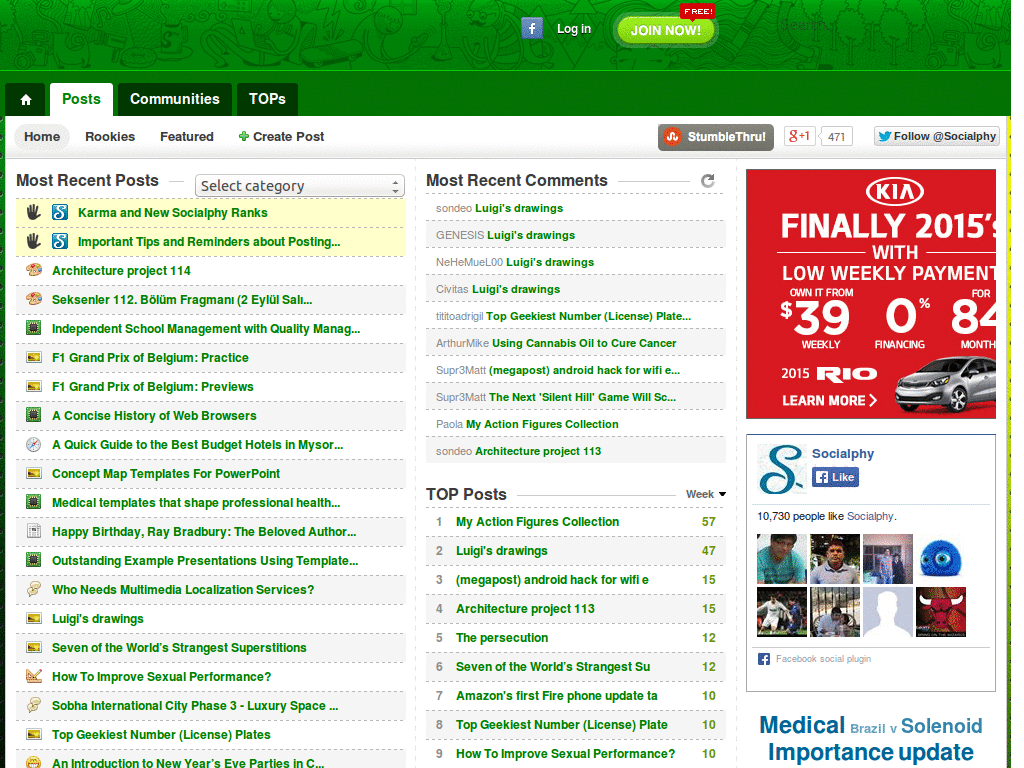
Task: Click the StumbleThru! button
Action: [x=716, y=137]
